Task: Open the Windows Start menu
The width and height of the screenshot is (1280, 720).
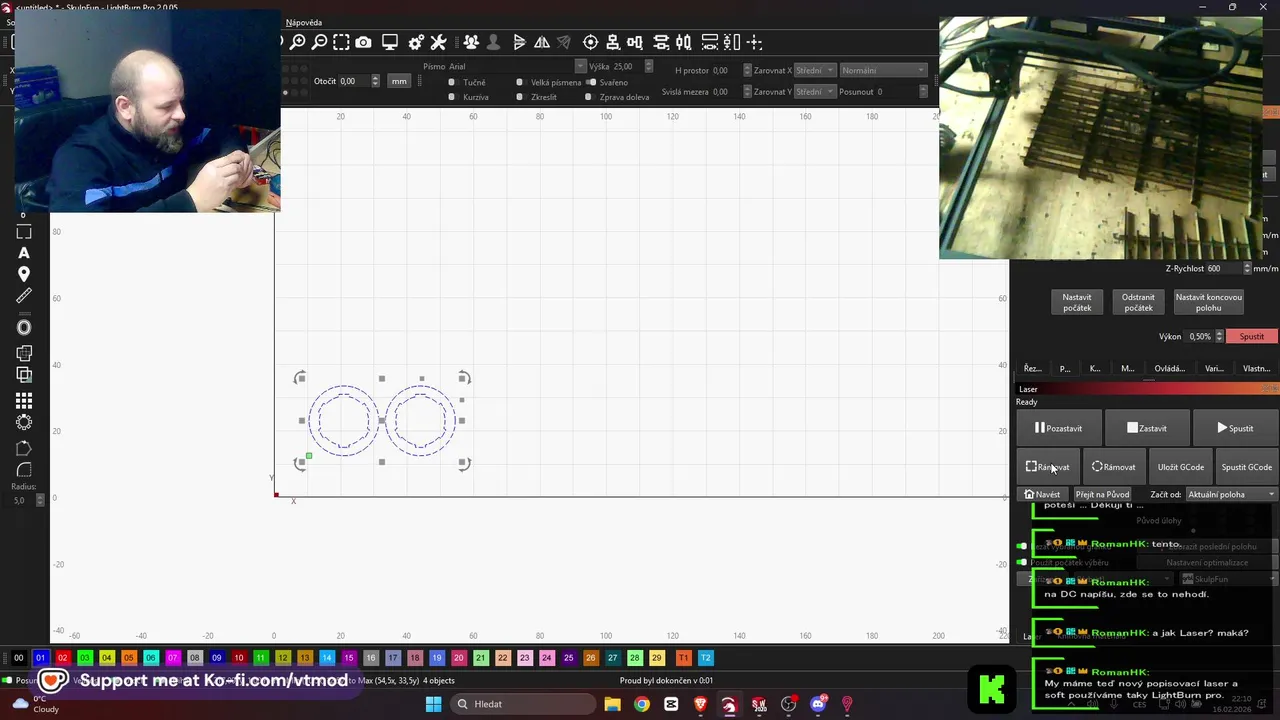Action: tap(433, 704)
